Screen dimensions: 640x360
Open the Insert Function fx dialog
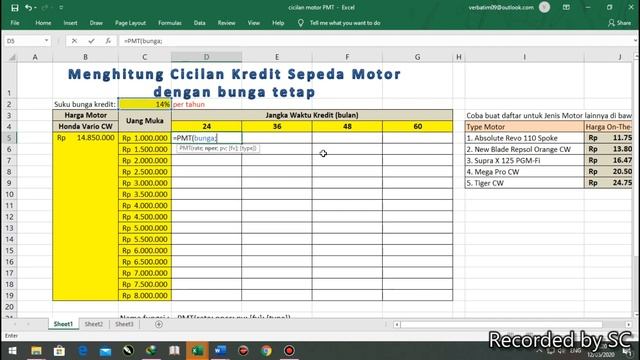pyautogui.click(x=108, y=41)
